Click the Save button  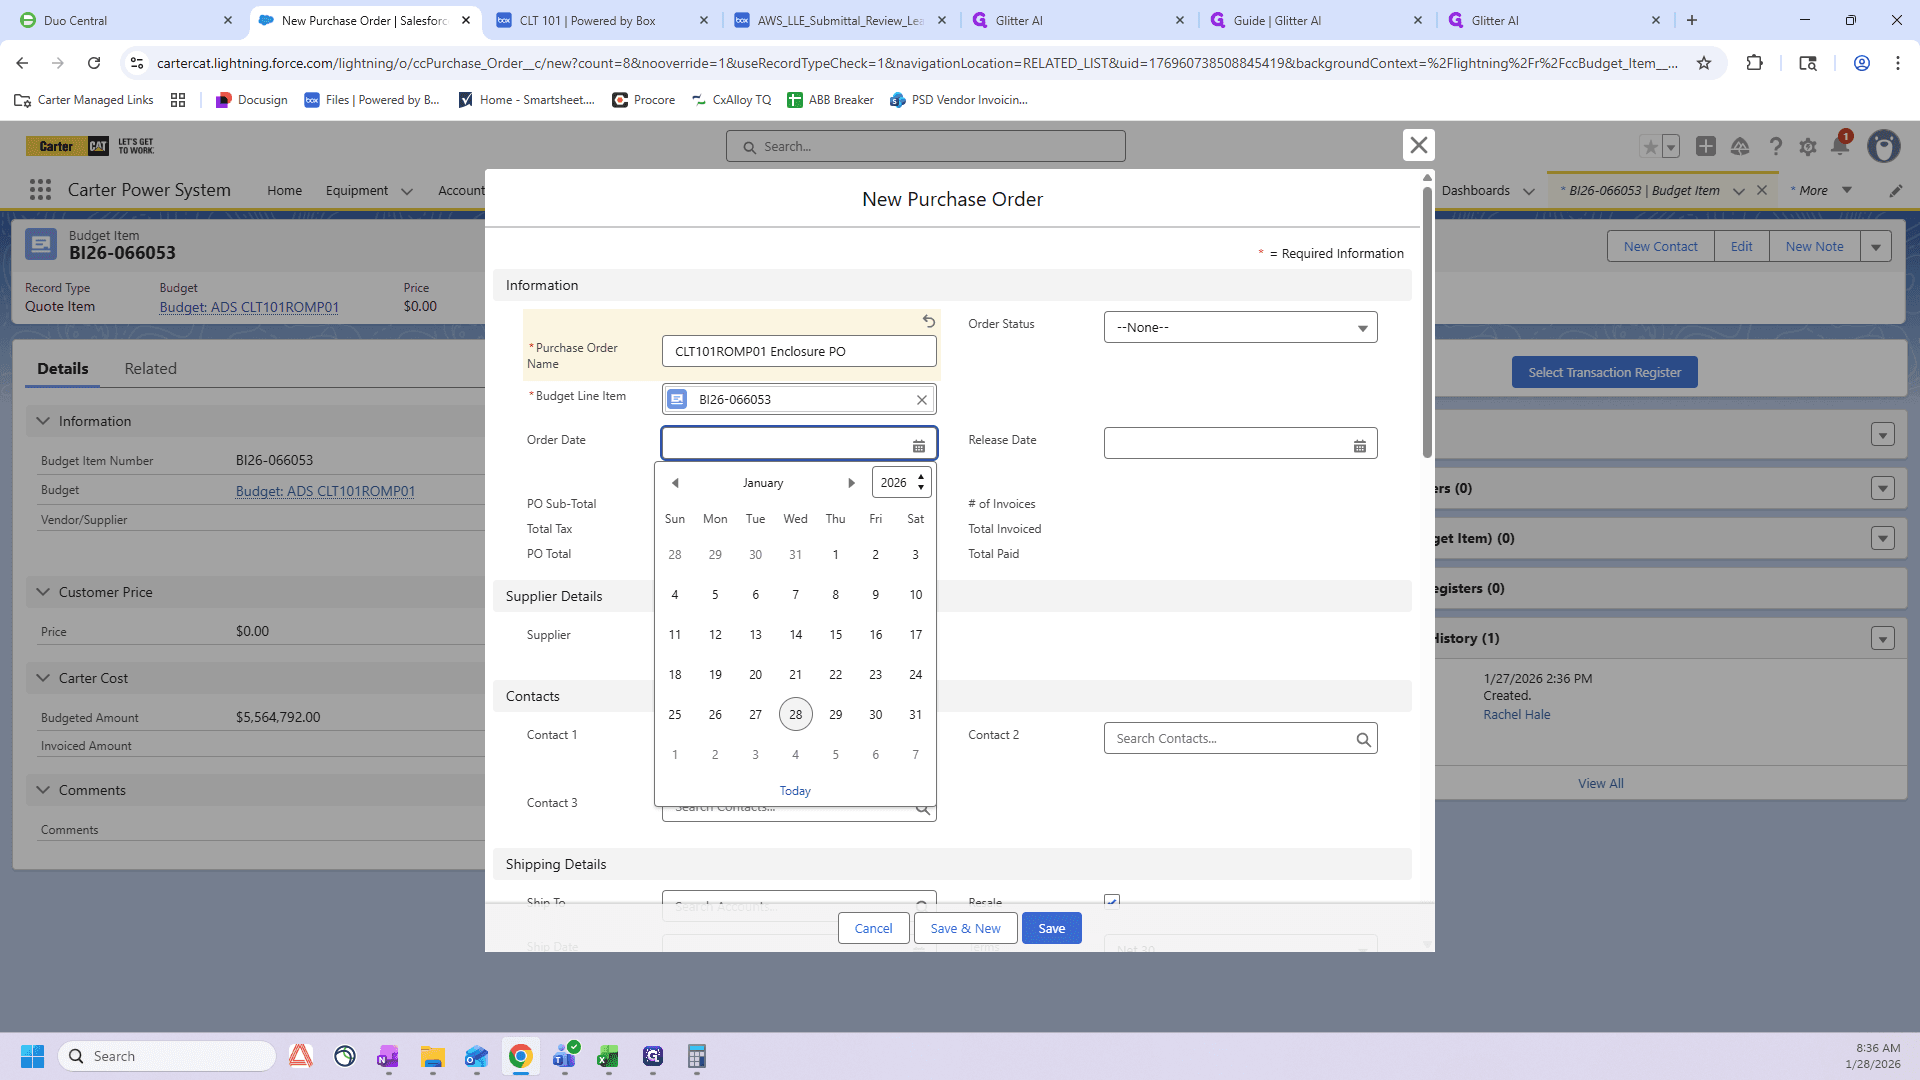point(1051,928)
